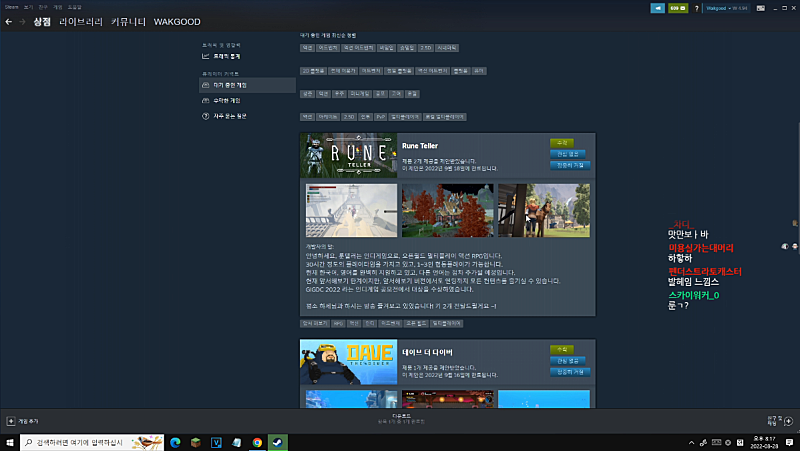Open the blue announcements megaphone button

[x=657, y=8]
